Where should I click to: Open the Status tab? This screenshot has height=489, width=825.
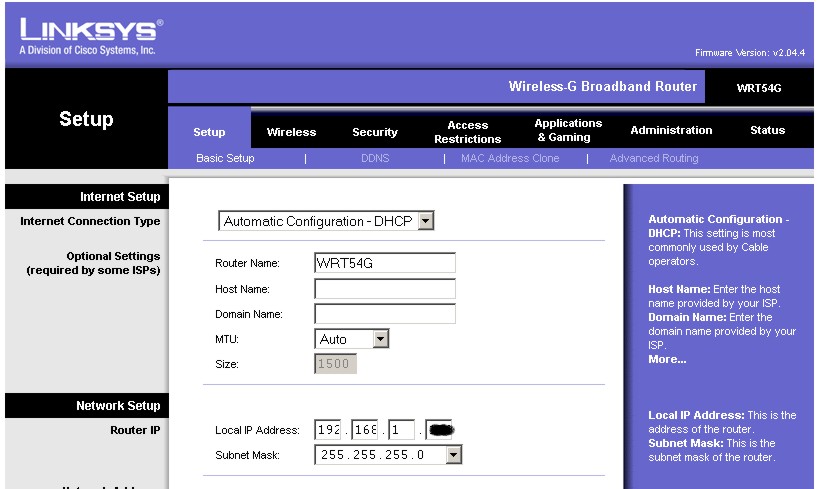(x=767, y=130)
